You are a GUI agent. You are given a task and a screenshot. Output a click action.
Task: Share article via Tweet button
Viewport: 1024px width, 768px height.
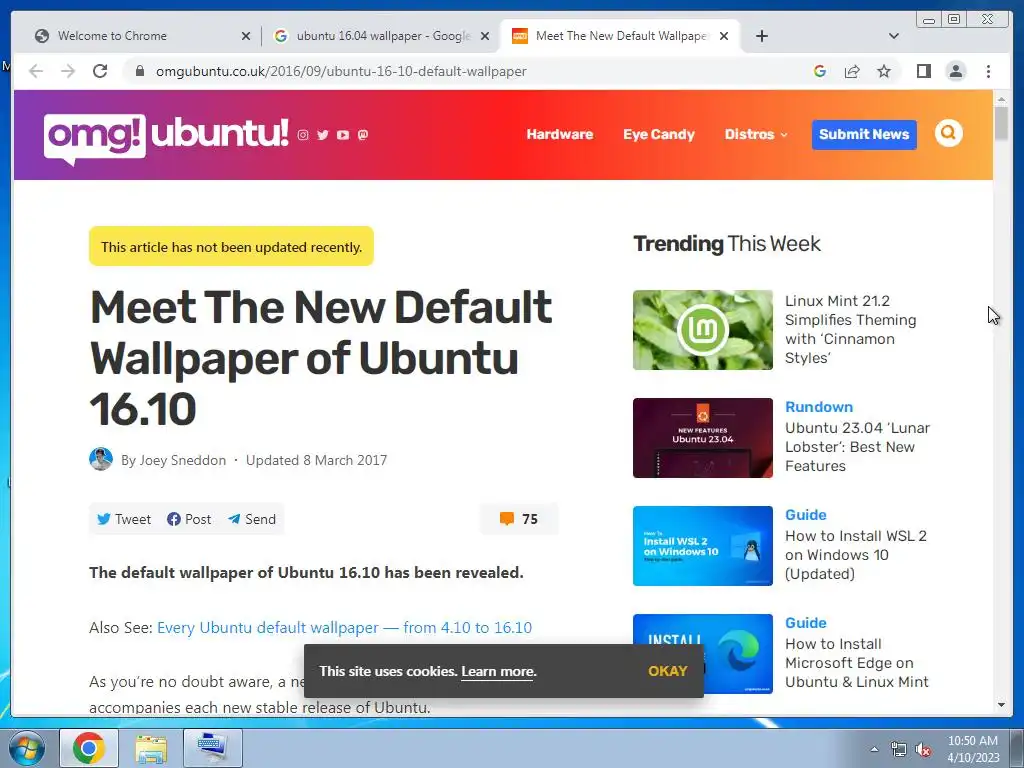[123, 519]
